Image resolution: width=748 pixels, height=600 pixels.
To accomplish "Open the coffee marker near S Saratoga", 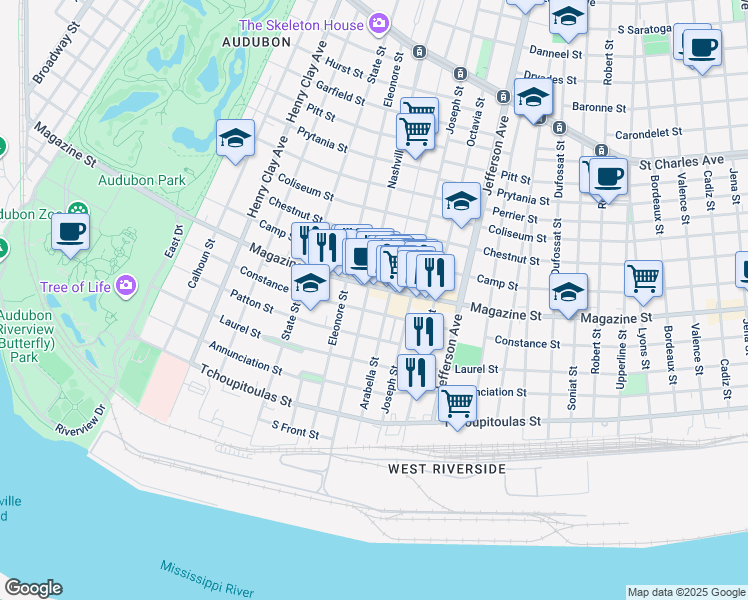I will 701,47.
